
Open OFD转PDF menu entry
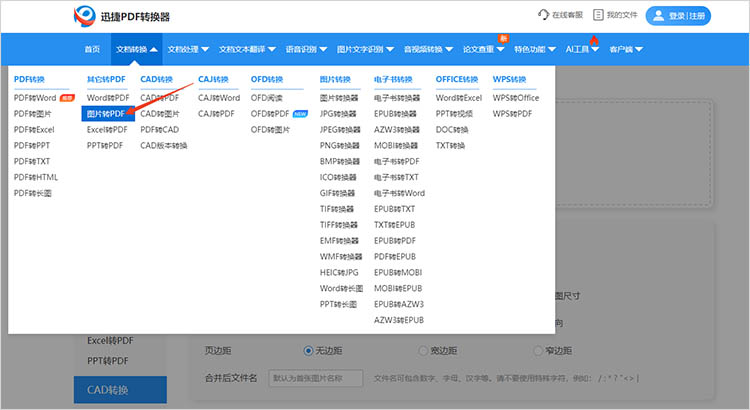270,114
